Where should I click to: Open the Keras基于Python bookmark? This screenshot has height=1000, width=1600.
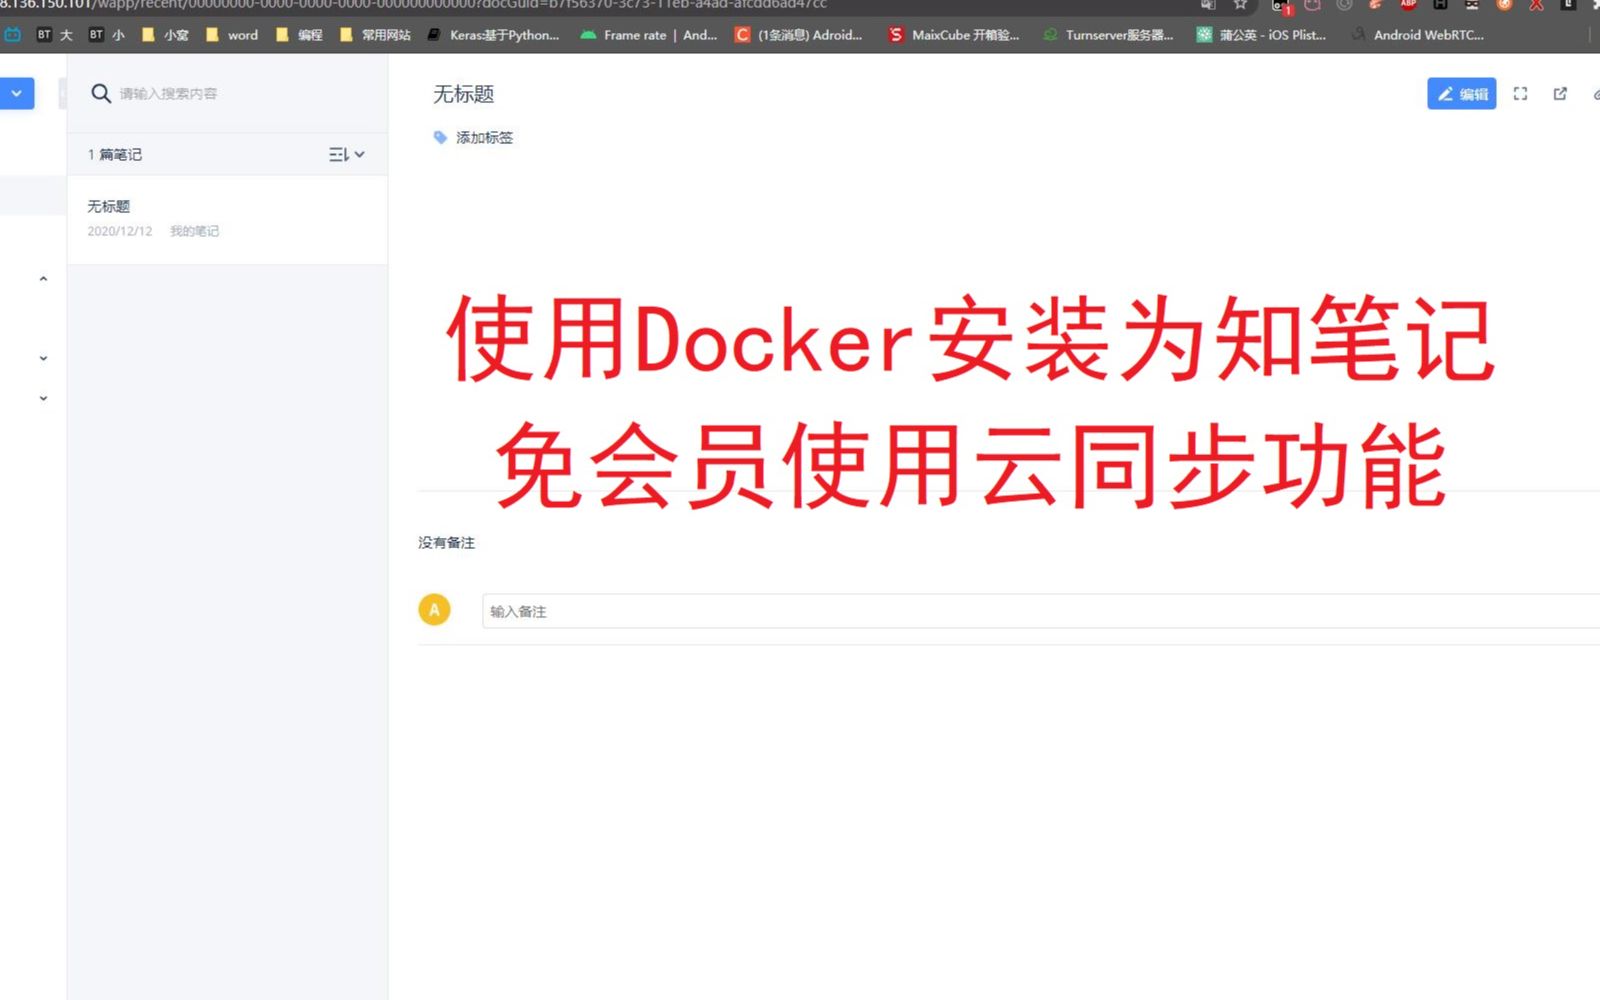pos(493,35)
